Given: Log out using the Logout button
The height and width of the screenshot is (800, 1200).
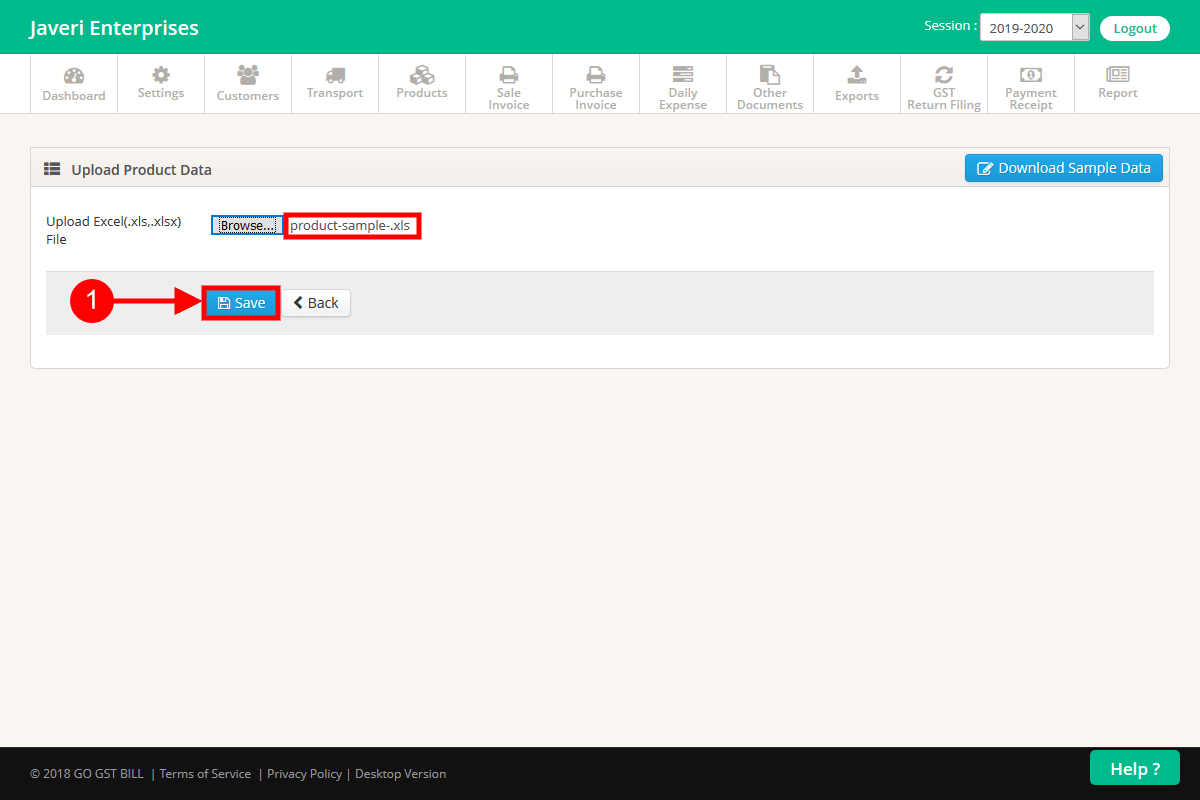Looking at the screenshot, I should [x=1134, y=28].
